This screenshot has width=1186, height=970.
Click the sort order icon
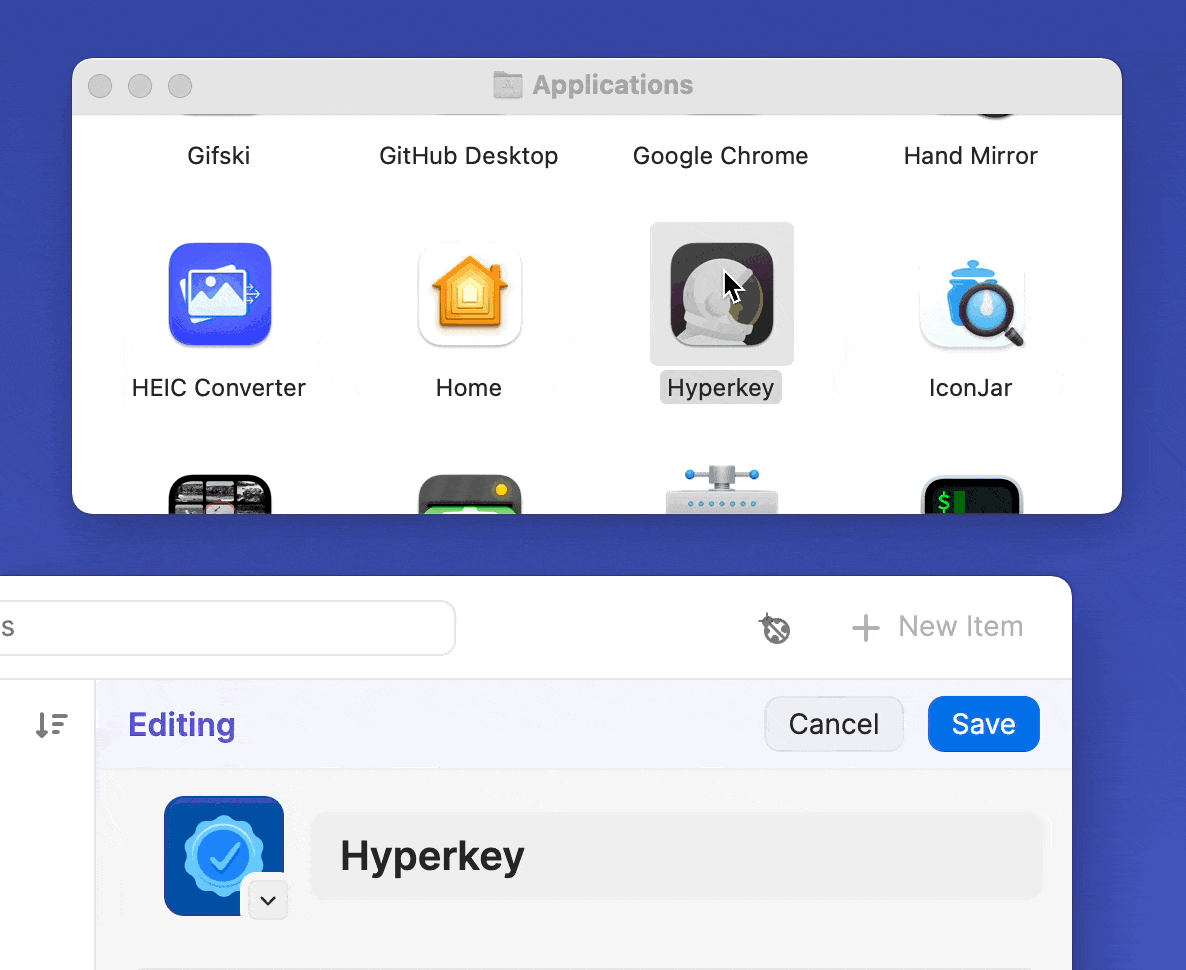(x=51, y=725)
